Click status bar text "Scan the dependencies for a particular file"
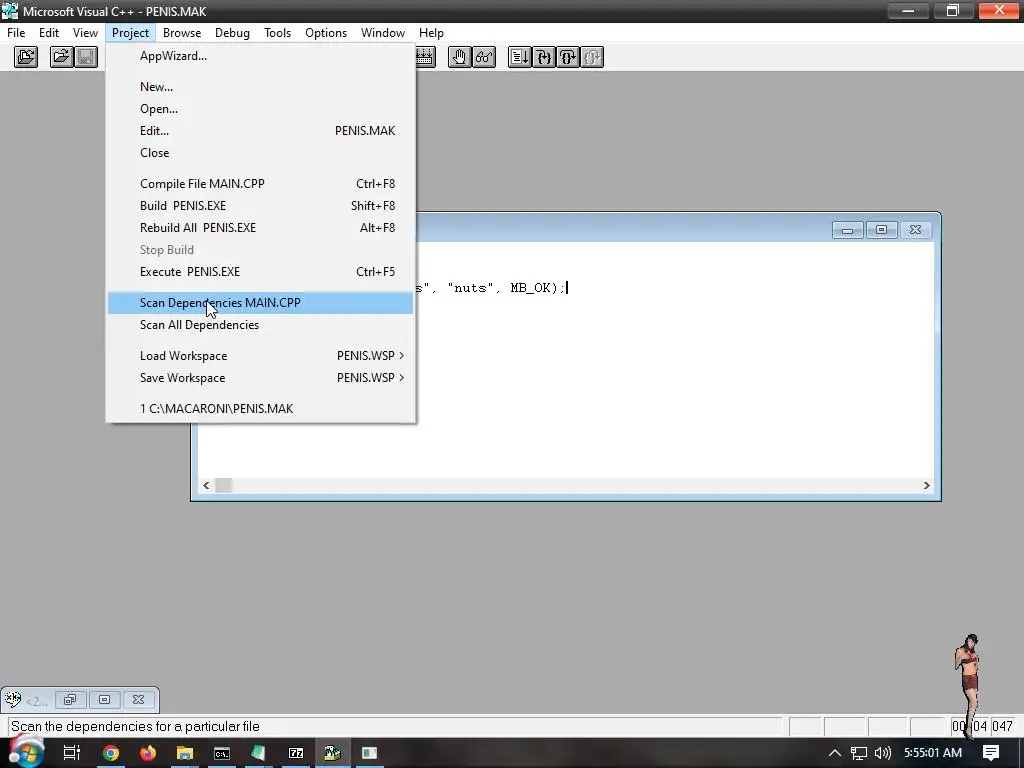The image size is (1024, 768). coord(135,727)
